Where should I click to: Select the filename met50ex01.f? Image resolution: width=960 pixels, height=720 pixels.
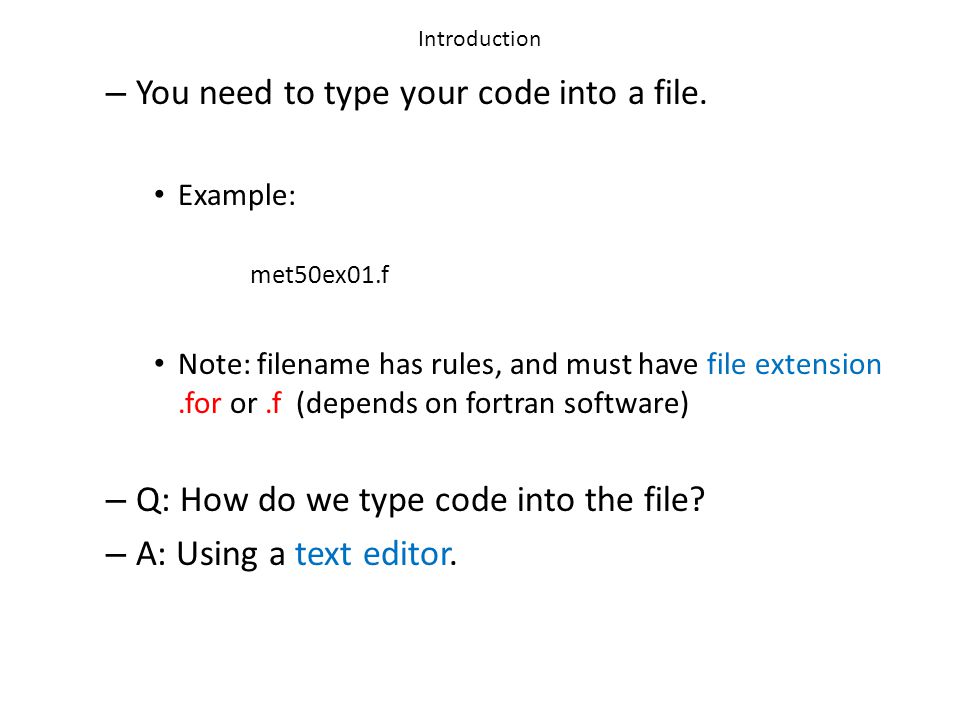pyautogui.click(x=320, y=275)
